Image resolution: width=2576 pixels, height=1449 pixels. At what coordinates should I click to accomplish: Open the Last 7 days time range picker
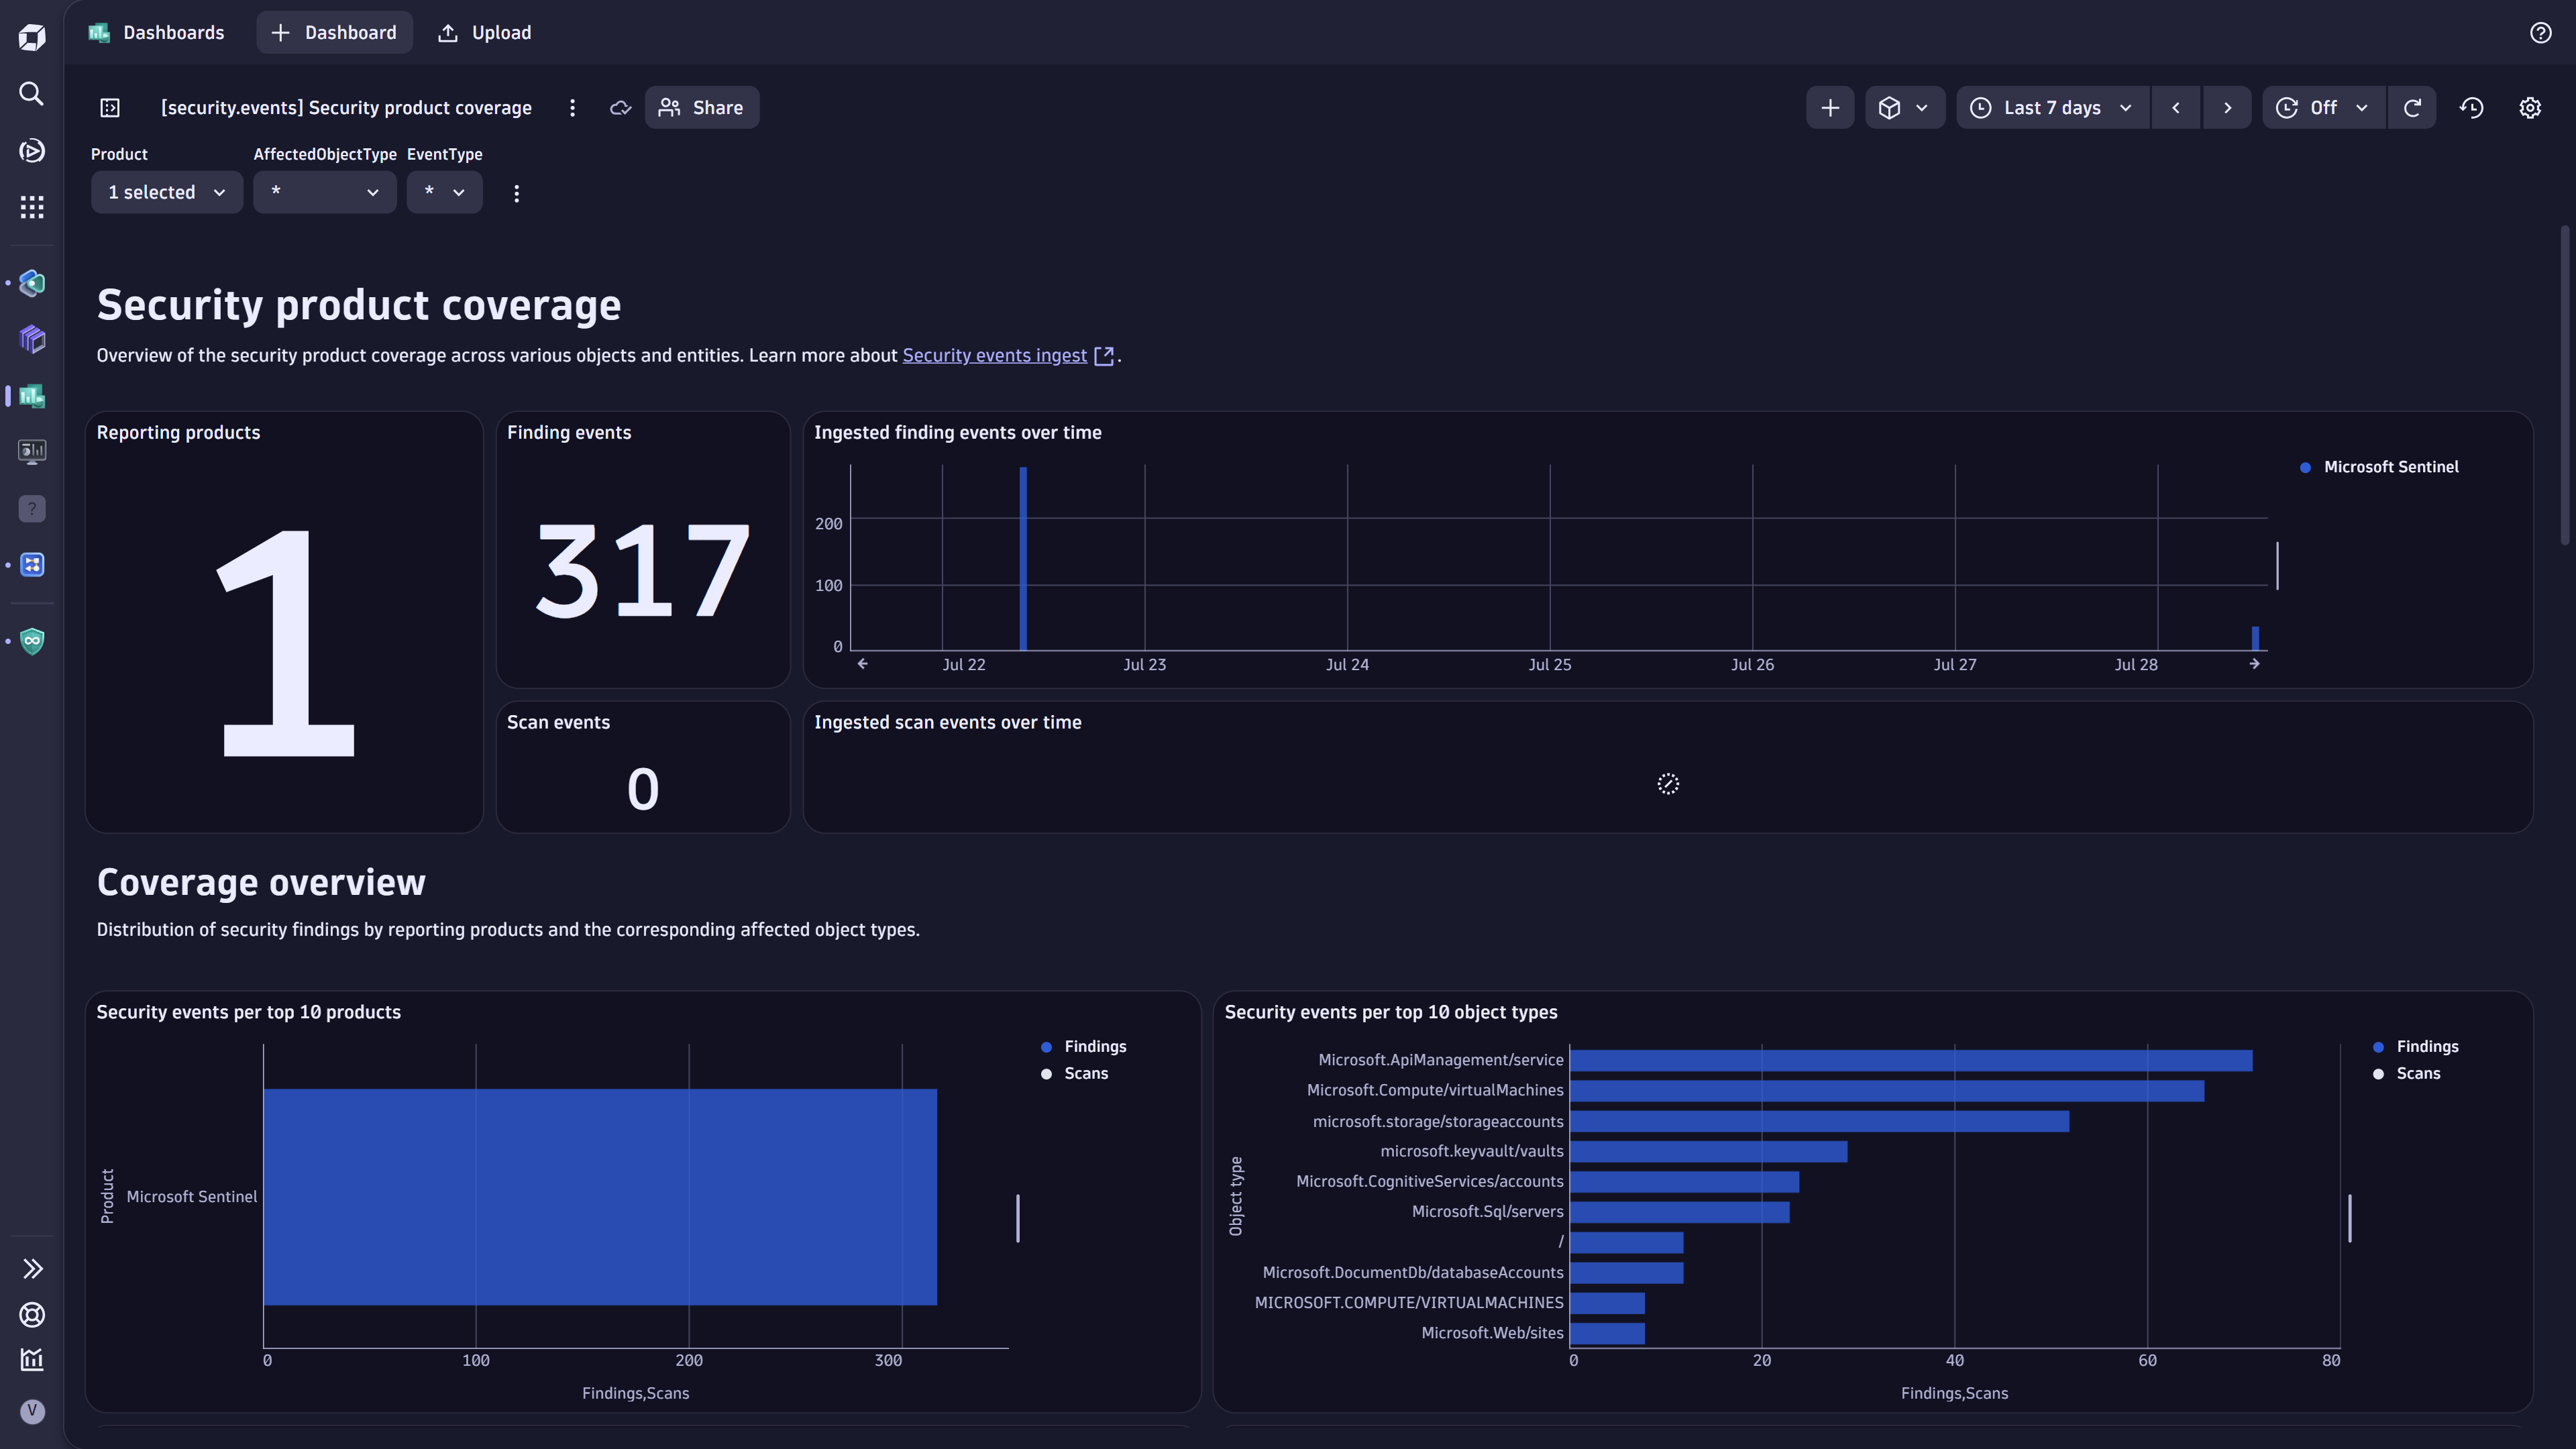(2051, 107)
